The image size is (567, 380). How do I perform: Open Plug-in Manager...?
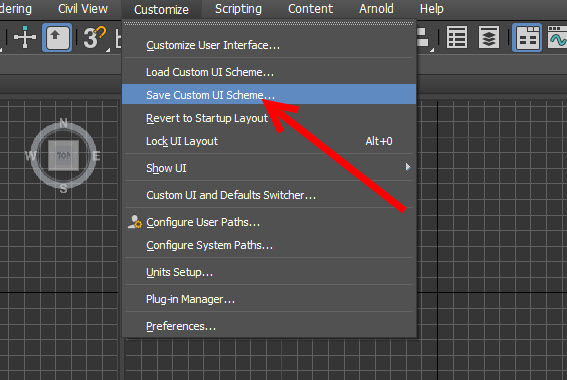(x=269, y=299)
